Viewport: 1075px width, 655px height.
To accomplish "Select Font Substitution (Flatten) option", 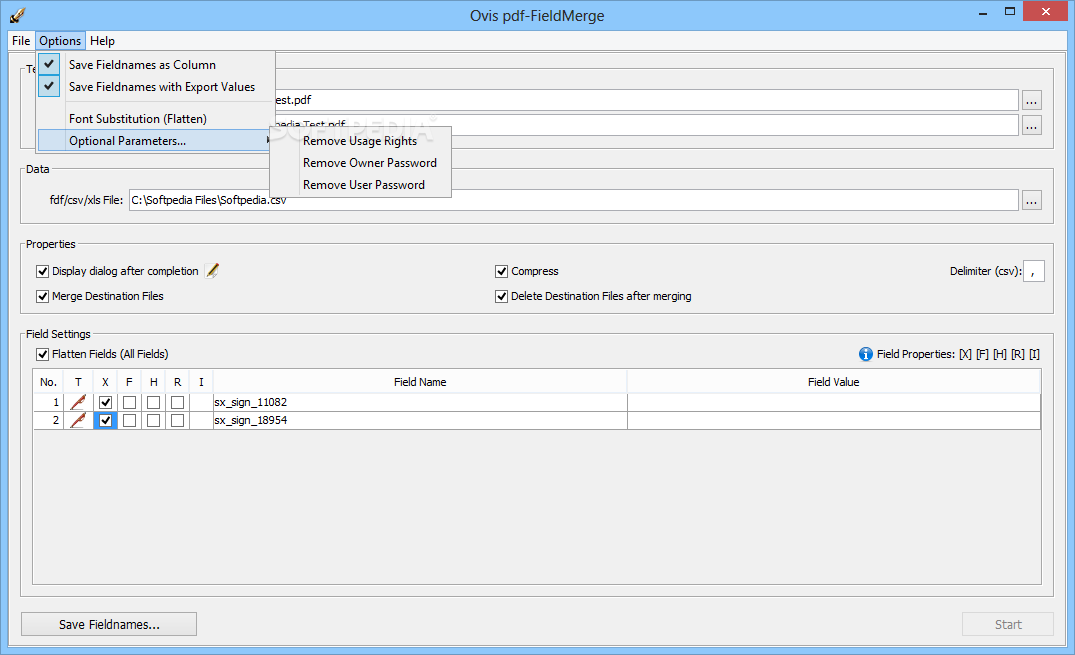I will click(x=156, y=119).
